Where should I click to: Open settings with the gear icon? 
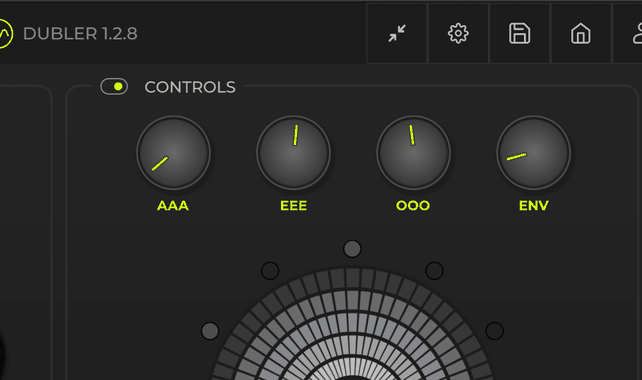coord(458,33)
